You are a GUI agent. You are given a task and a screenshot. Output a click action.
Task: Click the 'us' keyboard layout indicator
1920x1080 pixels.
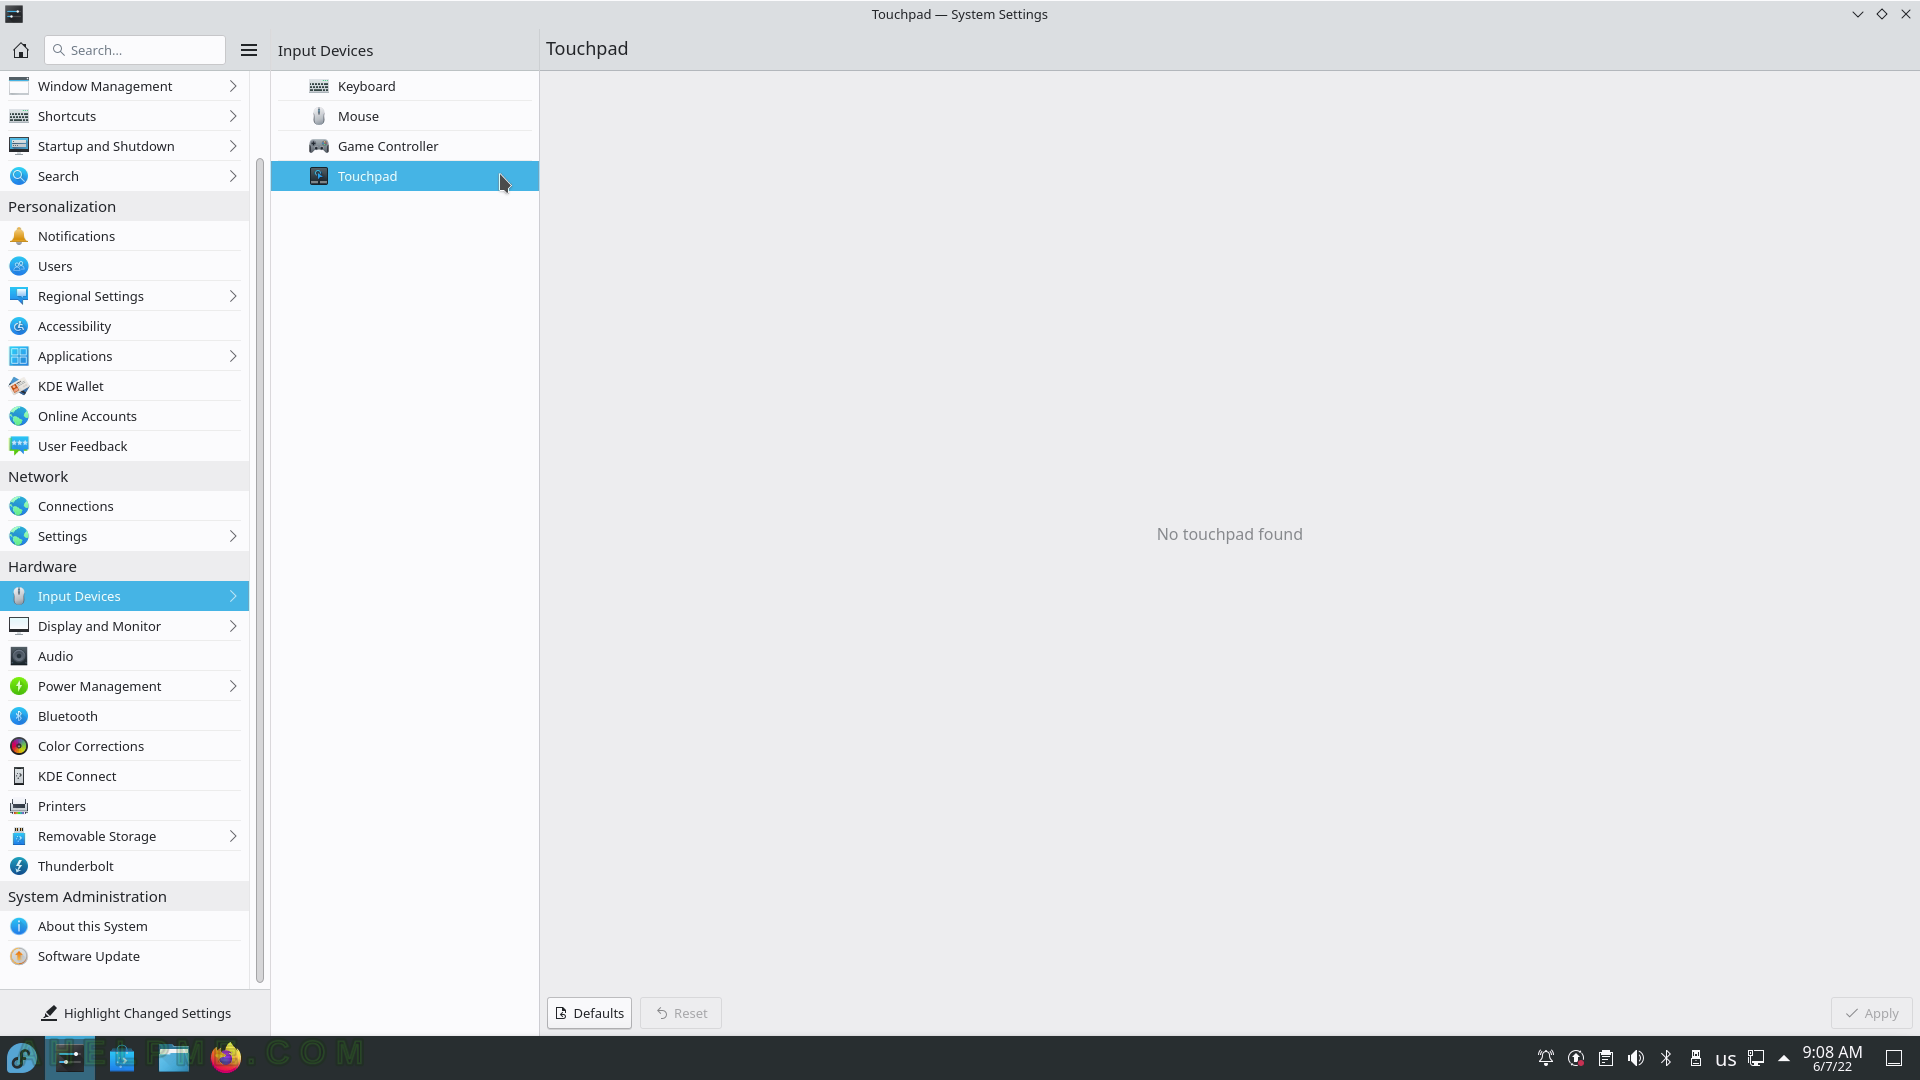point(1726,1059)
